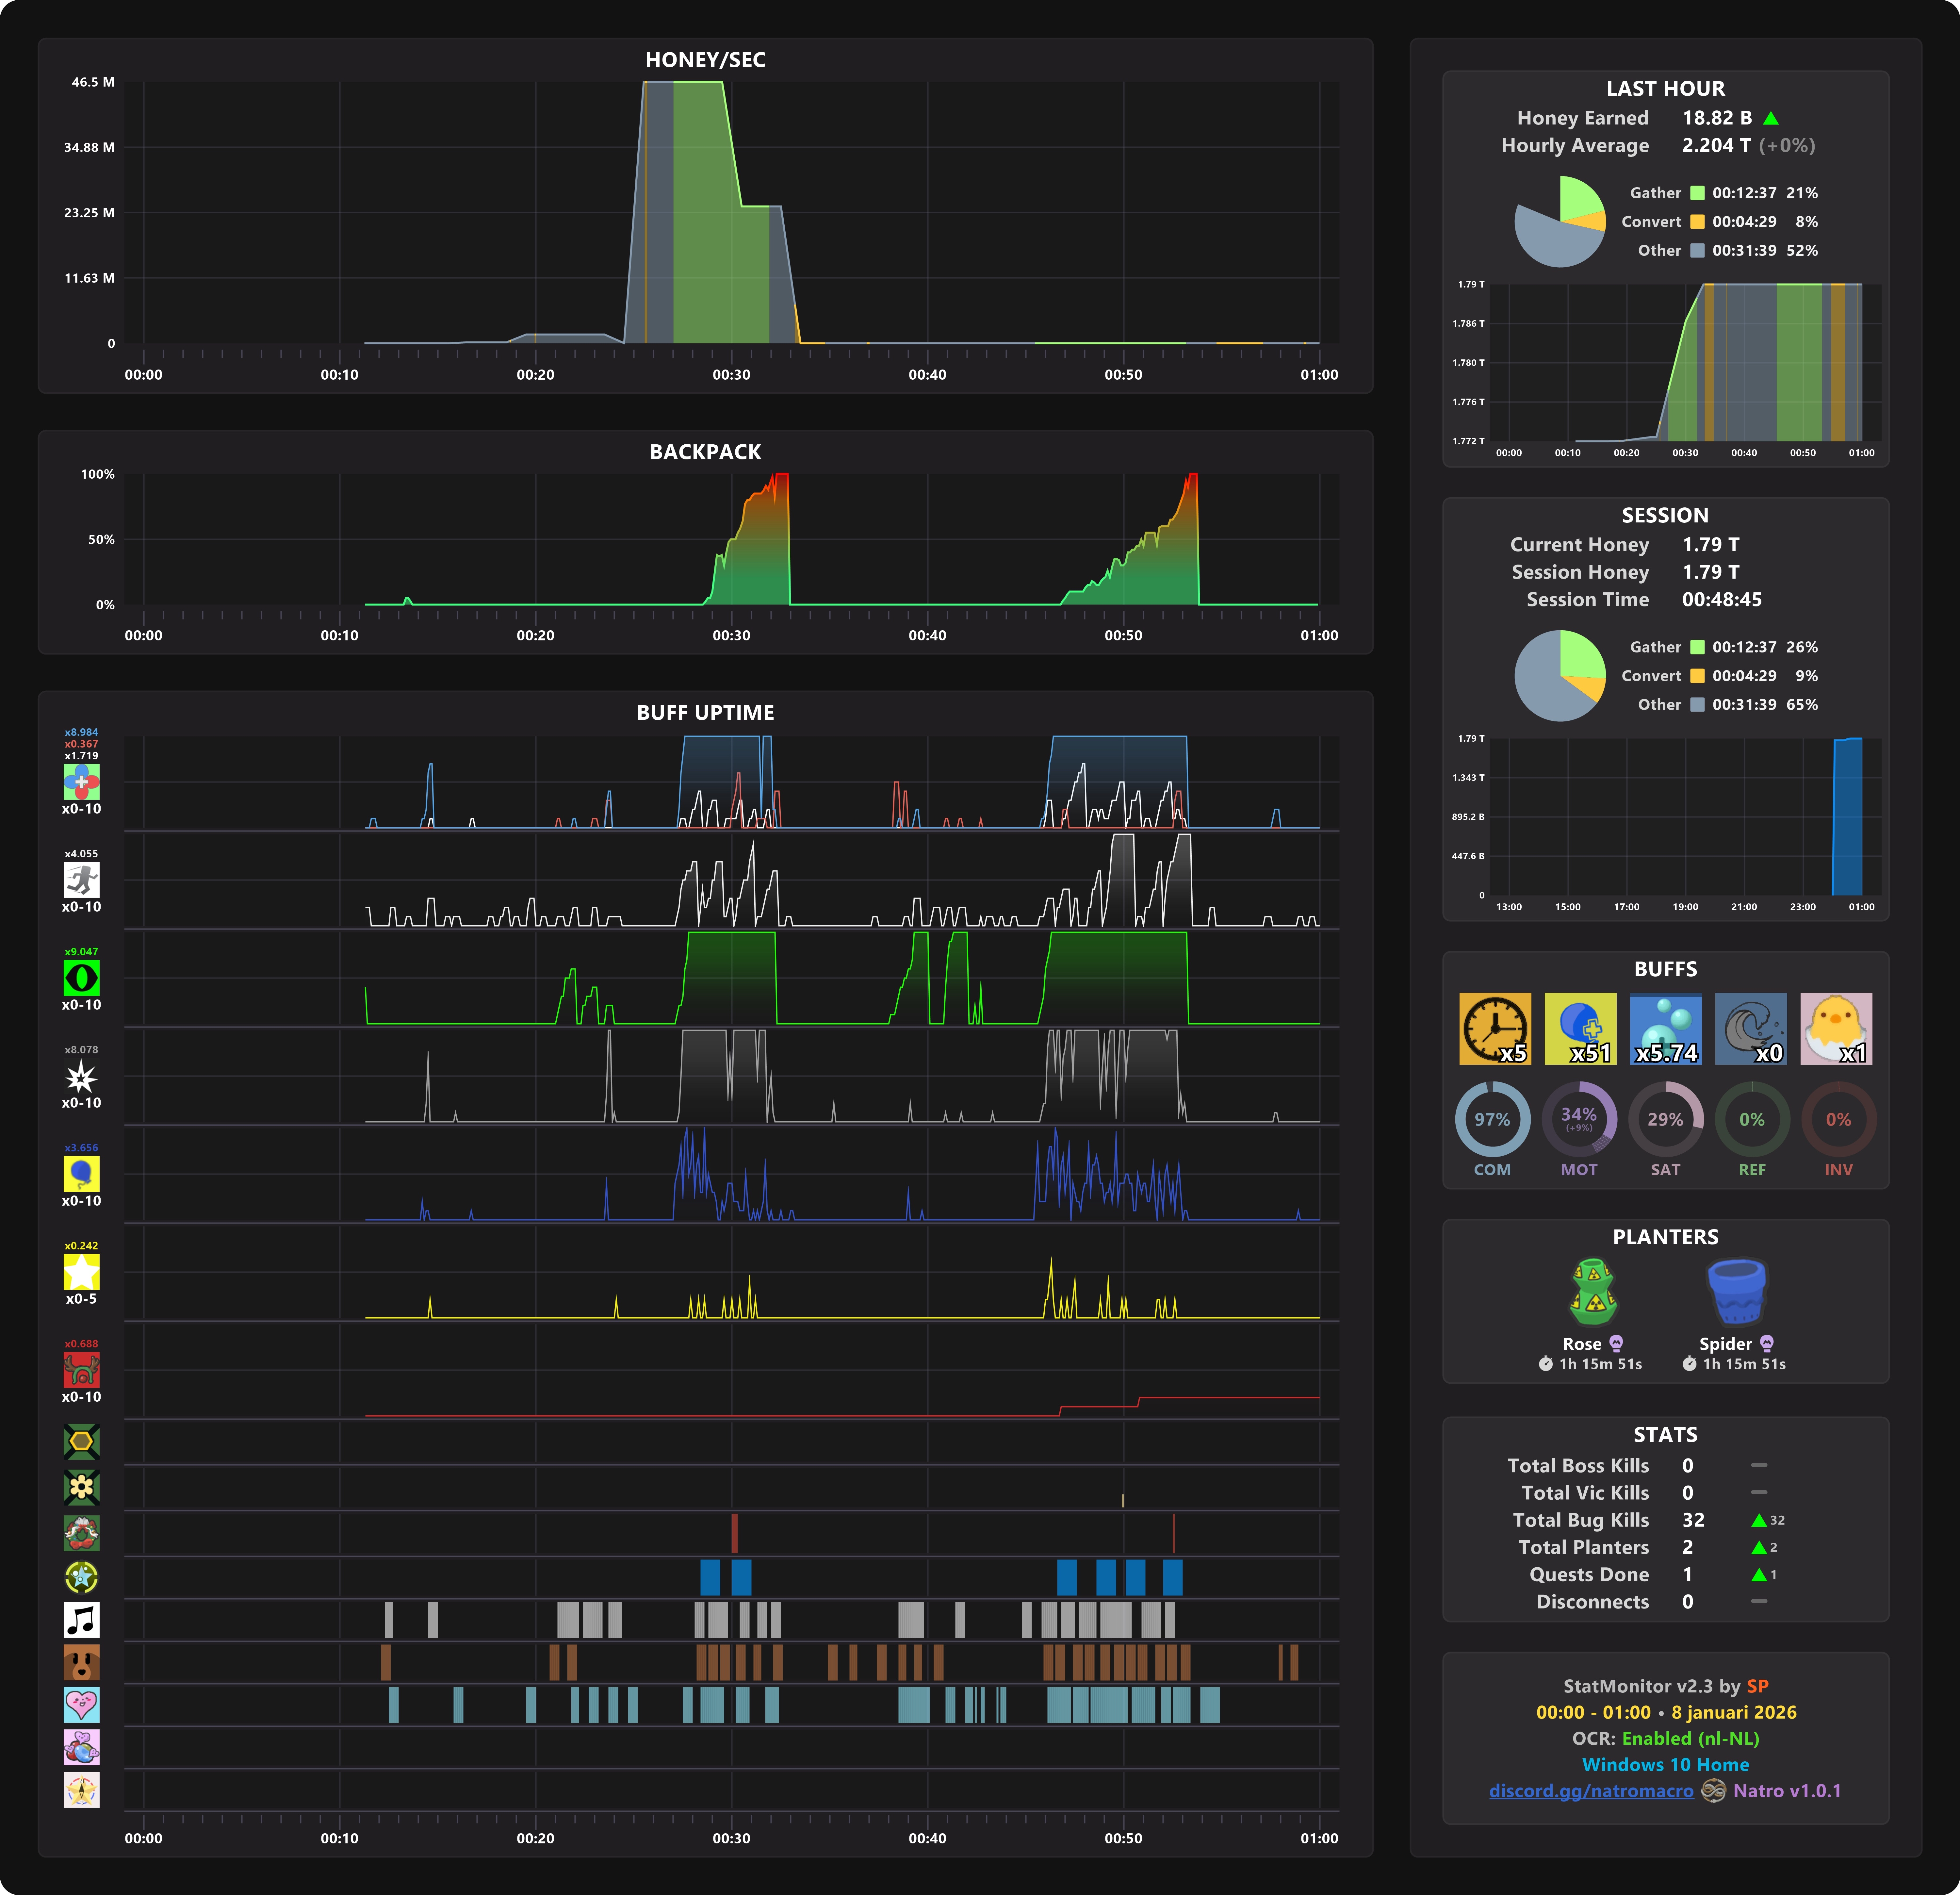Click the baby chick buff showing x1
Image resolution: width=1960 pixels, height=1895 pixels.
1836,1028
